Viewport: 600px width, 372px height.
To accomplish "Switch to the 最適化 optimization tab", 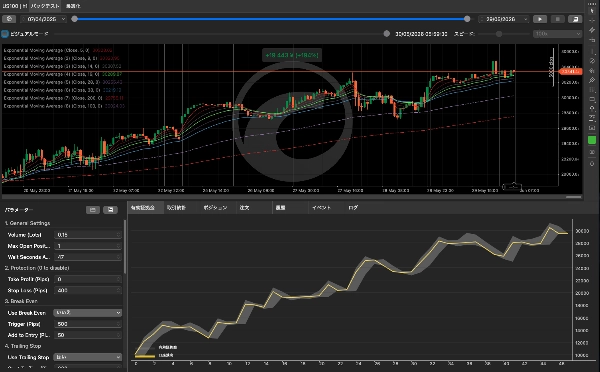I will click(x=73, y=6).
